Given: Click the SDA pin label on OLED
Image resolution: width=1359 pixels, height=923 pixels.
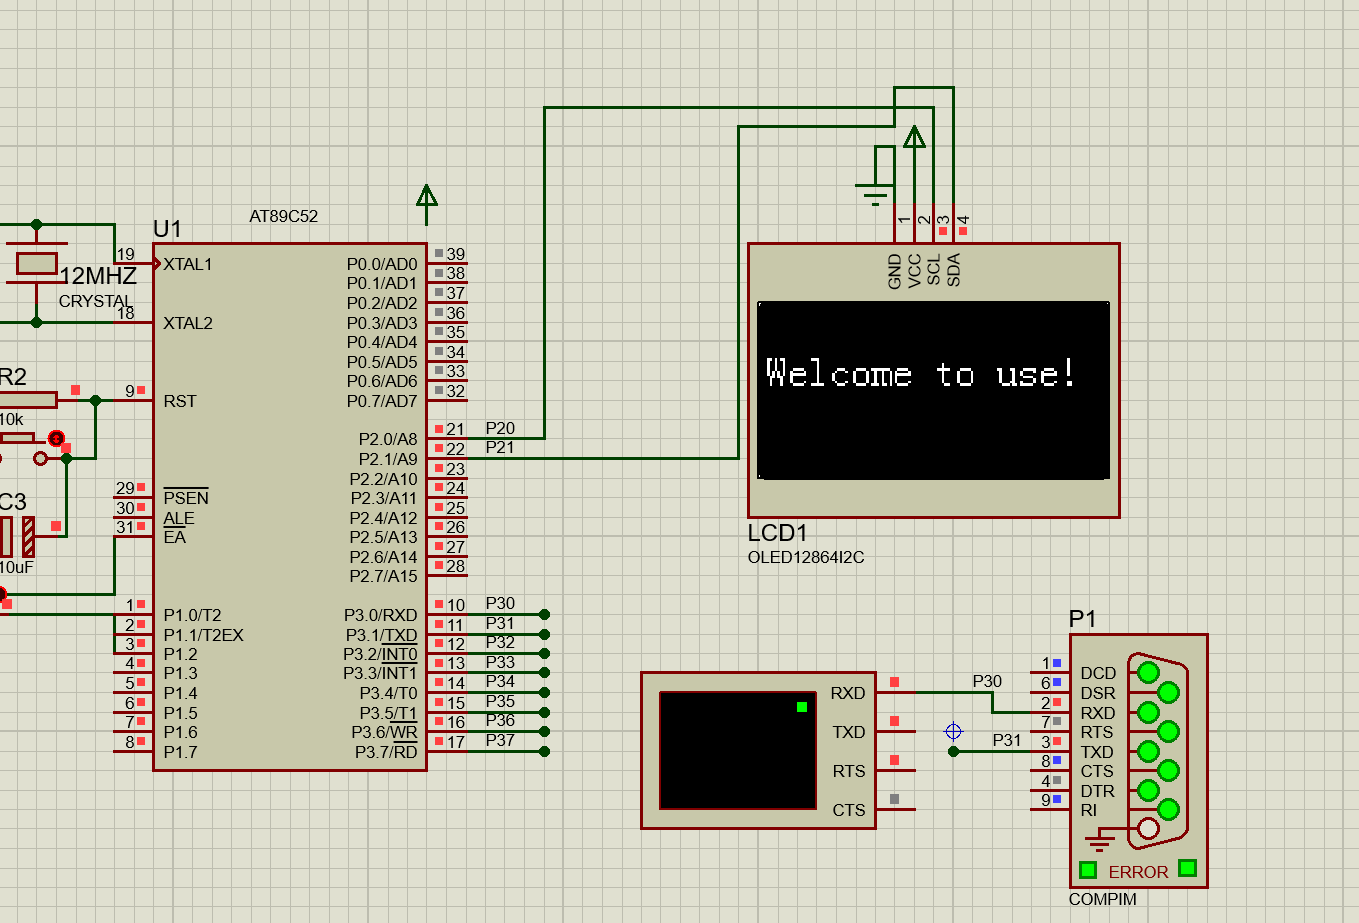Looking at the screenshot, I should [x=954, y=270].
